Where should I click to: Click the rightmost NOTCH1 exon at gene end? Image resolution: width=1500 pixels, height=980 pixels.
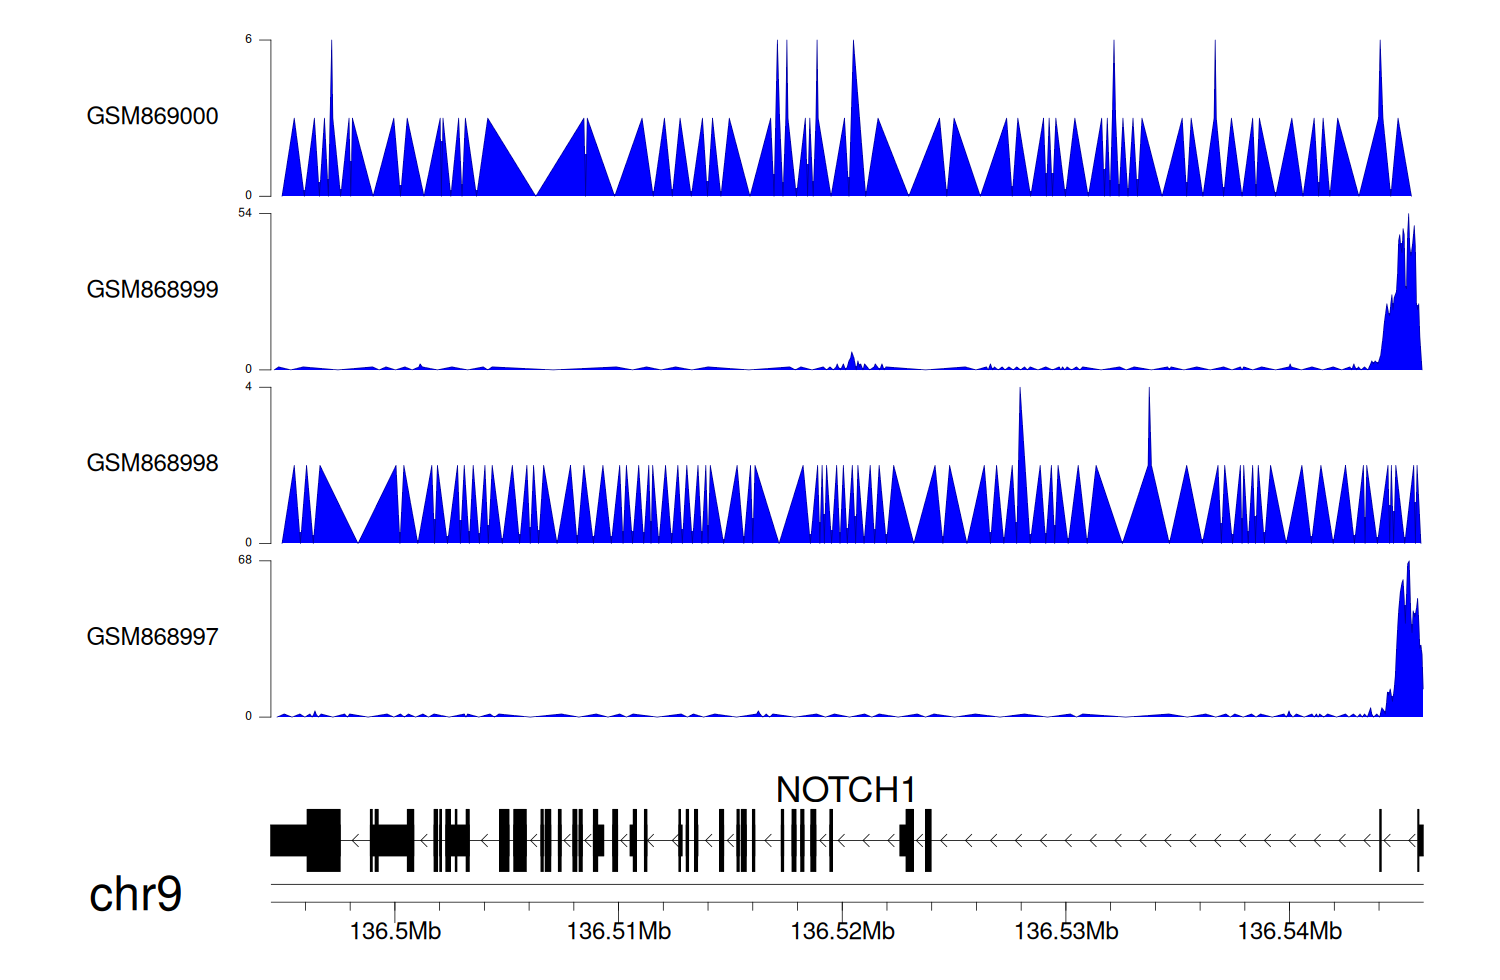point(1420,840)
